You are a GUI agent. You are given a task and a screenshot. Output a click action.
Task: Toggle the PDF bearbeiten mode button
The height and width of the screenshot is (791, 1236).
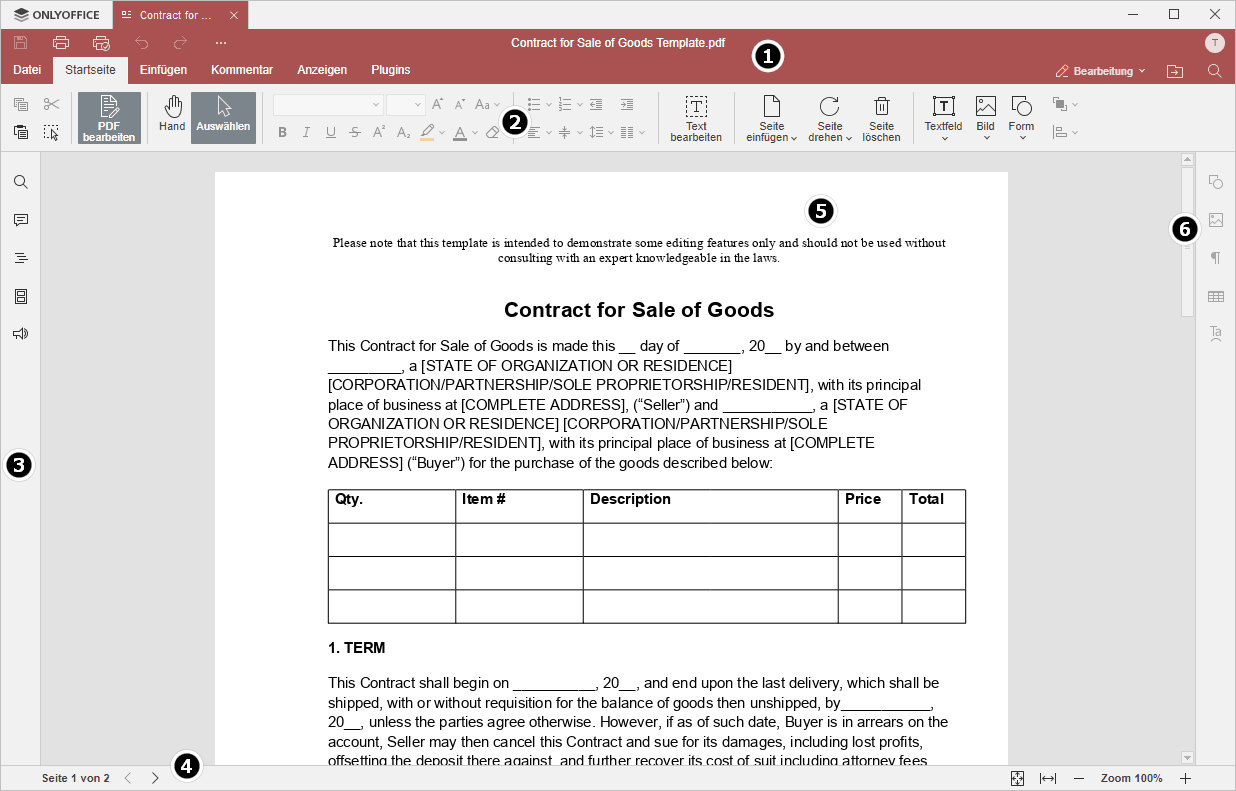(109, 118)
